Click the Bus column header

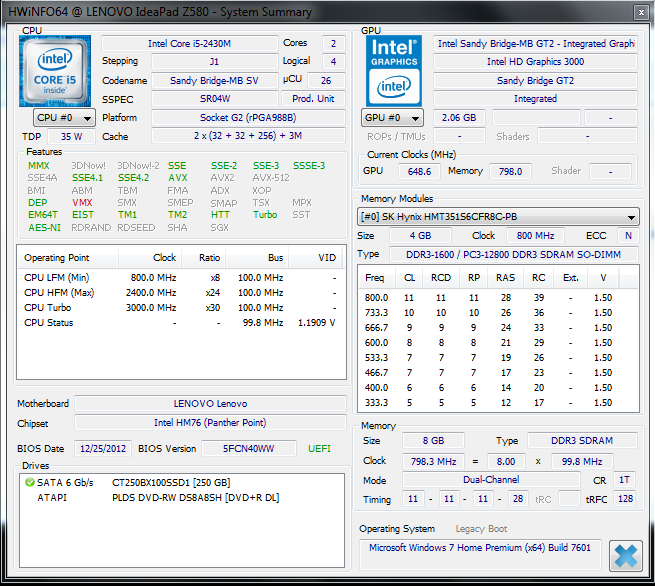(257, 258)
